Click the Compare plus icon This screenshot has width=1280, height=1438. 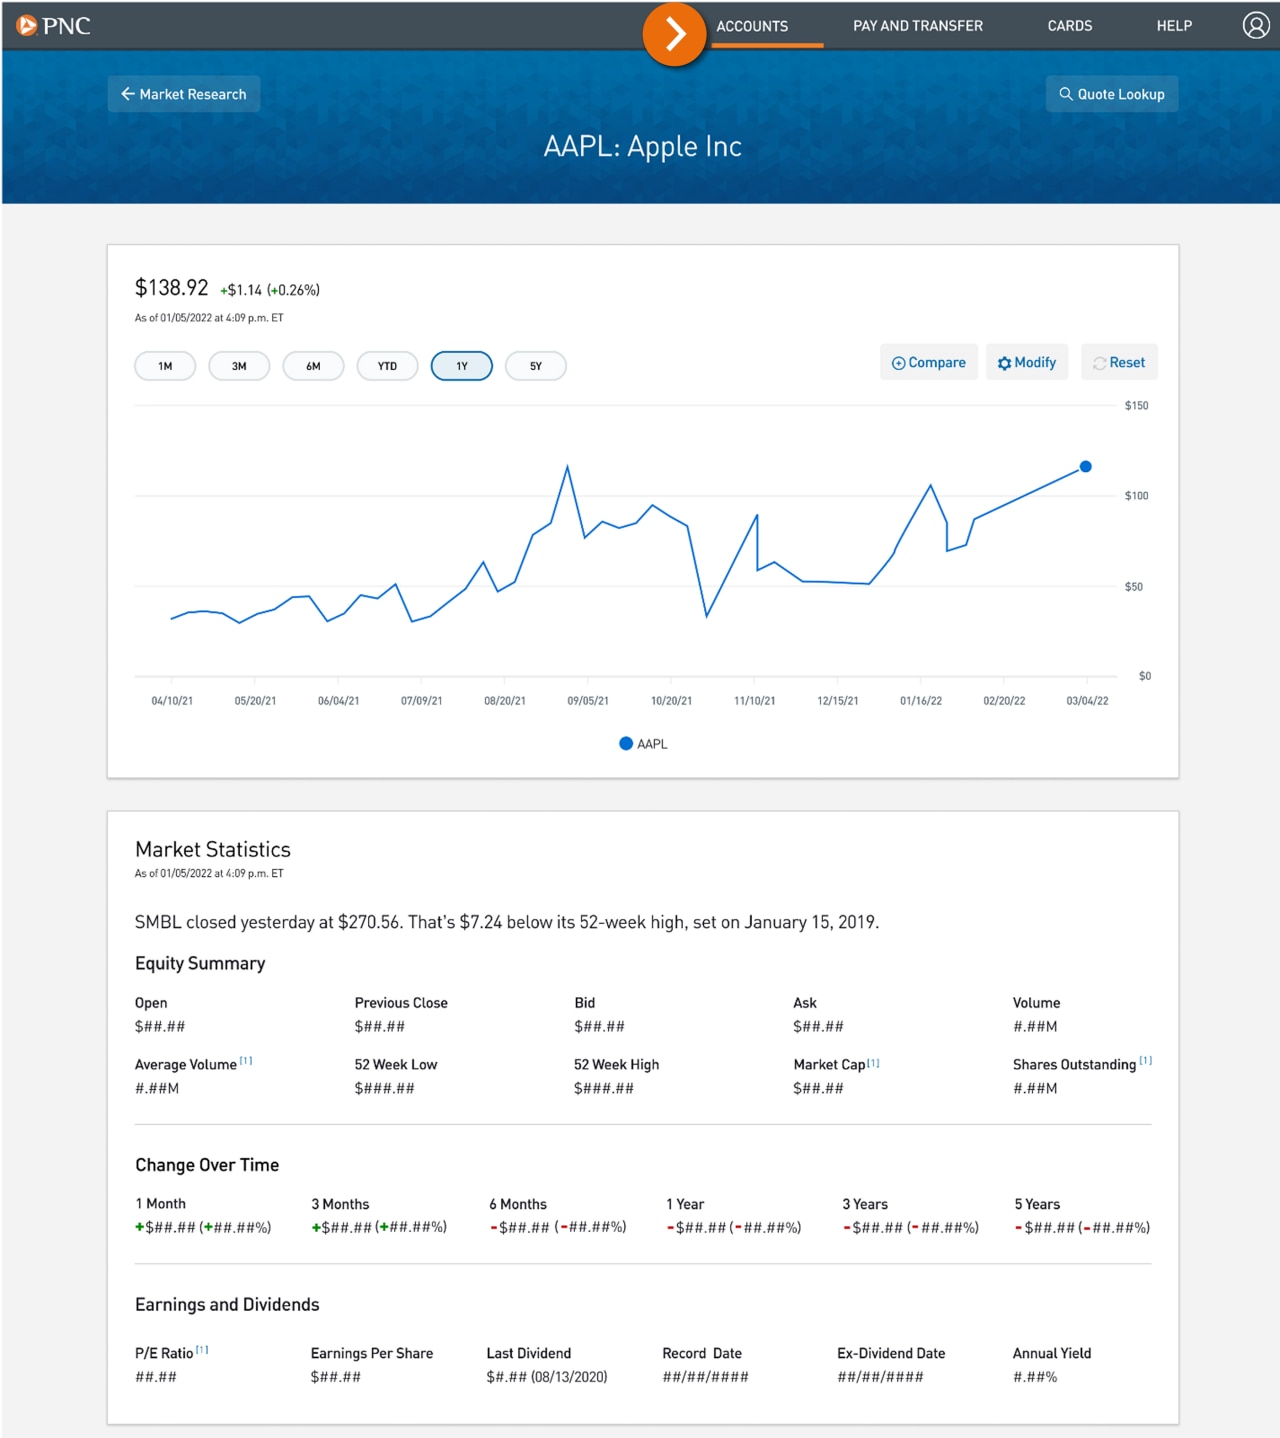[898, 362]
